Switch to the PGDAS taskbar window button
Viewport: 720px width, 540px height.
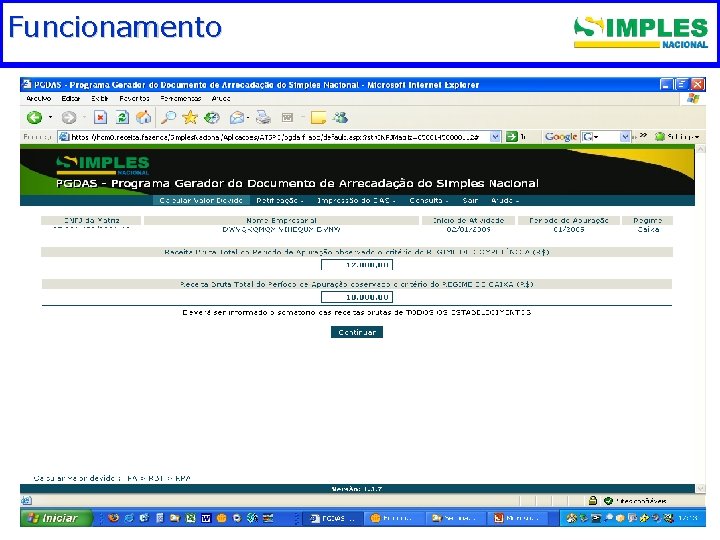pos(333,518)
